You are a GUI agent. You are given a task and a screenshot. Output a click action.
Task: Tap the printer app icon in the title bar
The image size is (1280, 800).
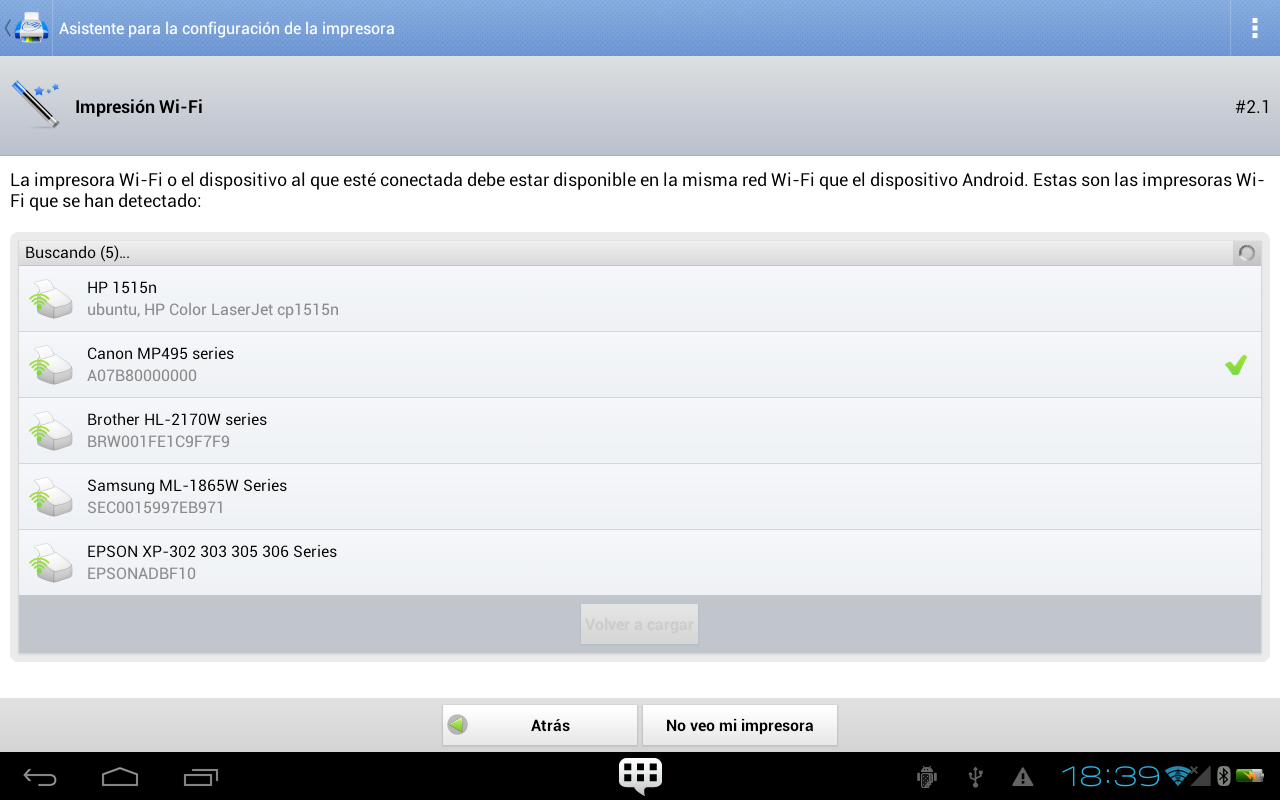coord(31,28)
